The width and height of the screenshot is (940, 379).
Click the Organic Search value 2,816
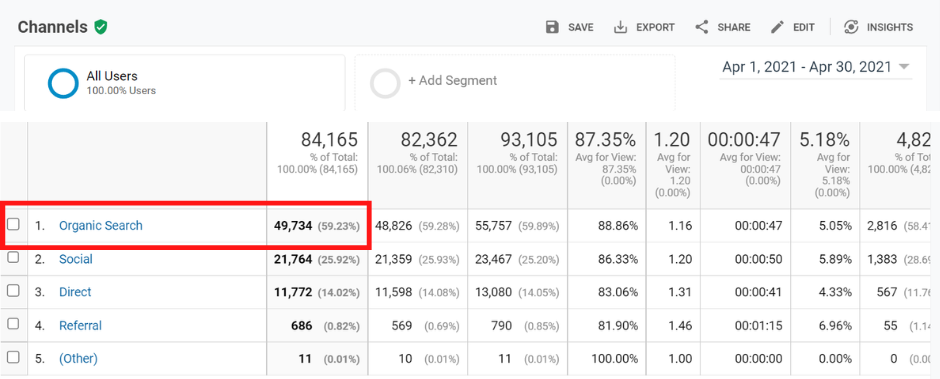tap(882, 225)
